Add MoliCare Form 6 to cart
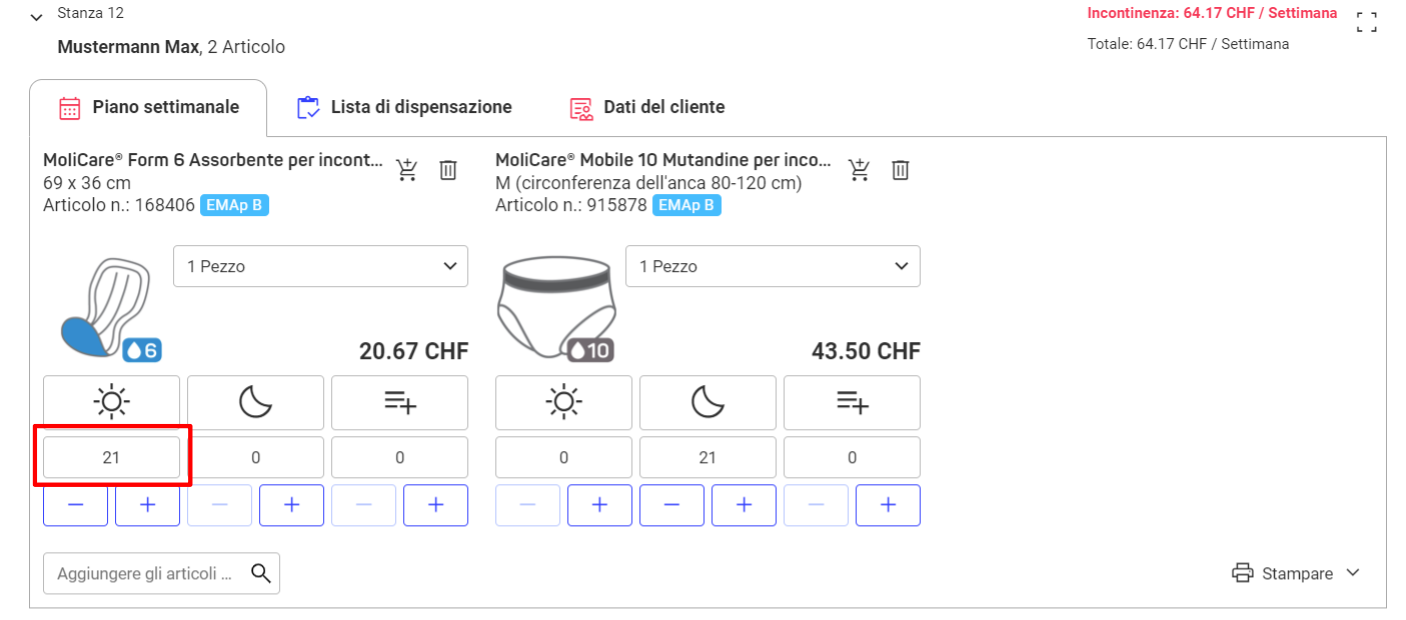This screenshot has width=1406, height=620. pos(407,170)
